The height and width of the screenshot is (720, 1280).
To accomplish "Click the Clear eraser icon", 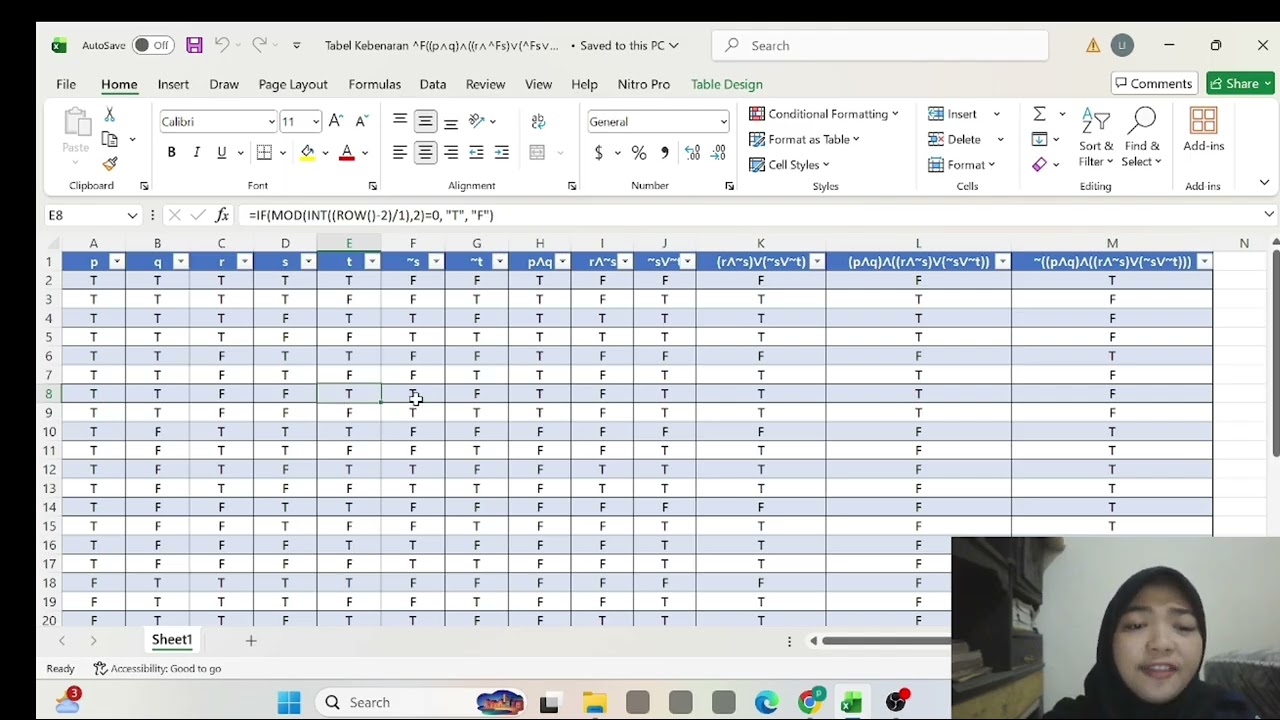I will [x=1039, y=164].
